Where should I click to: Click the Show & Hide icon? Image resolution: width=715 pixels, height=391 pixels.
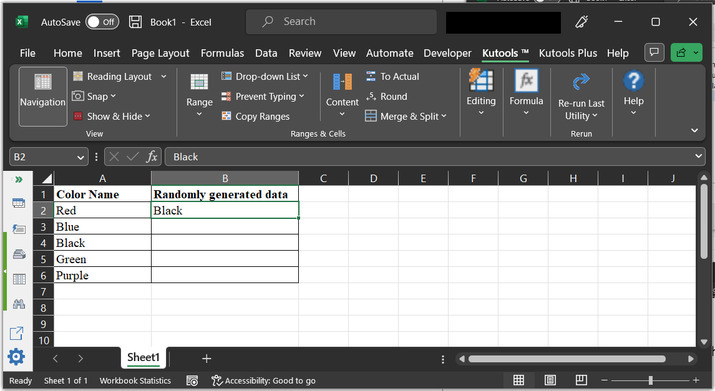point(78,116)
